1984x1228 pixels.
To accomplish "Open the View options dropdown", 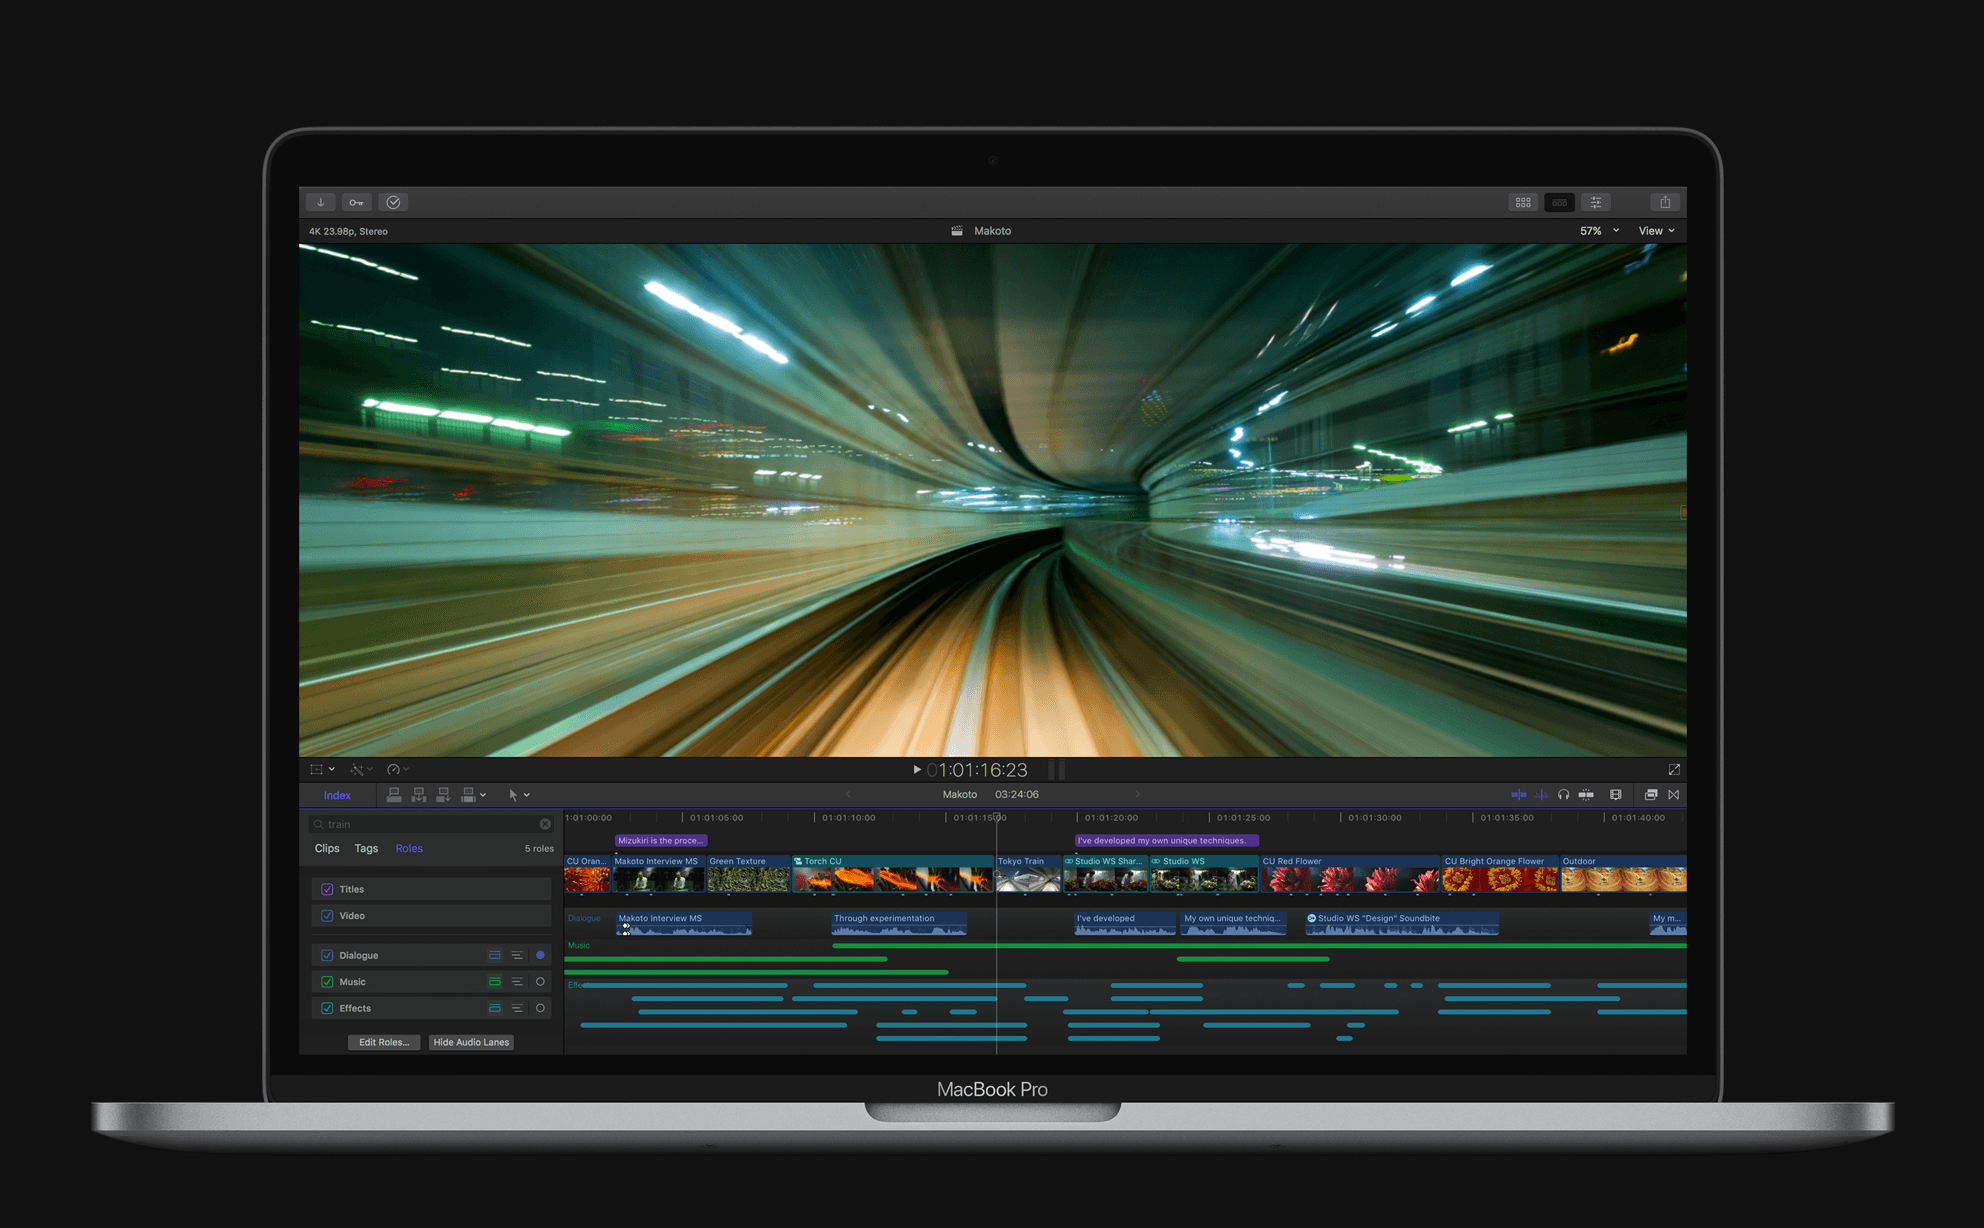I will tap(1655, 231).
